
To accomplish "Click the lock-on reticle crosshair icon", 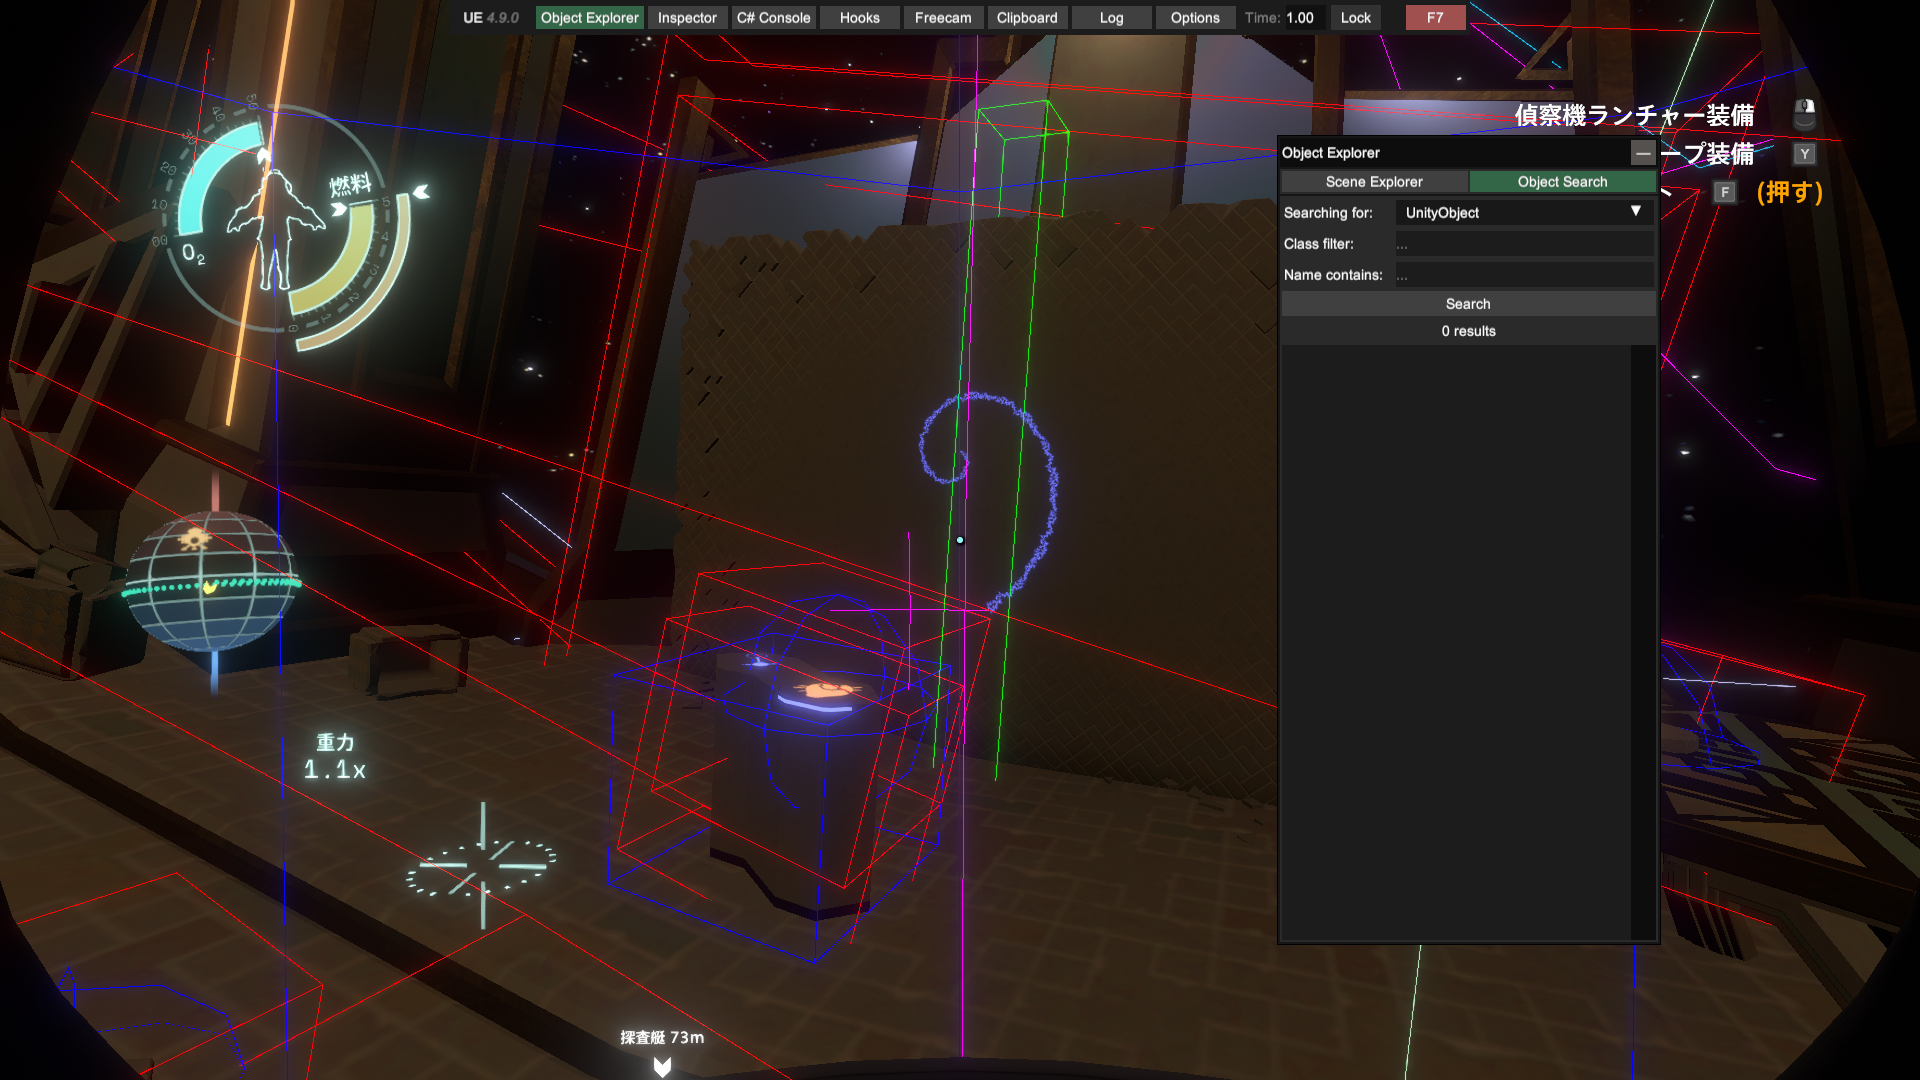I will pos(482,865).
